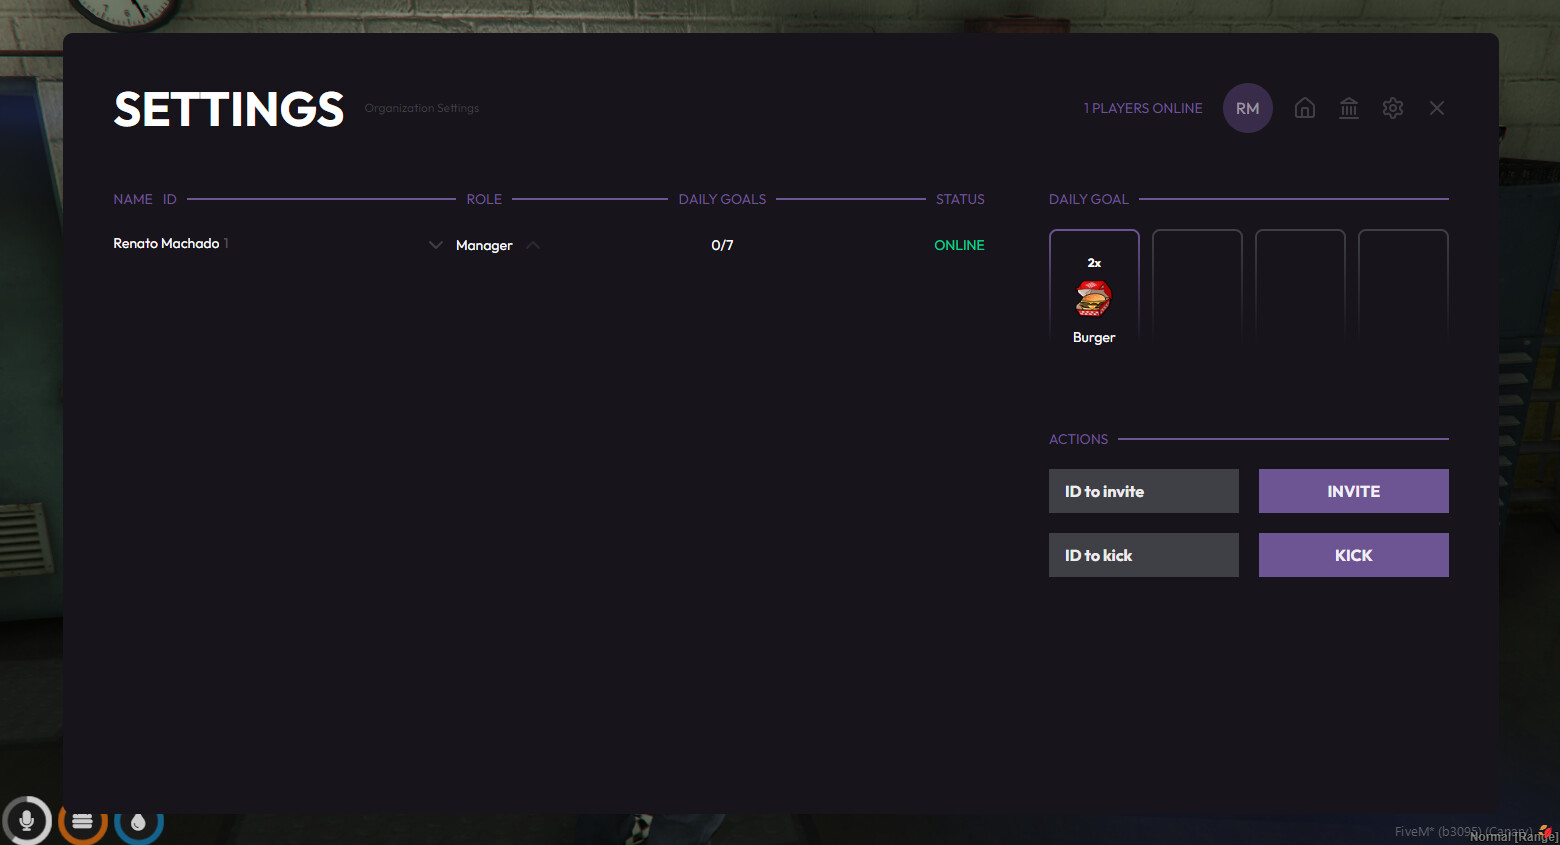
Task: Open the settings gear icon
Action: pyautogui.click(x=1393, y=108)
